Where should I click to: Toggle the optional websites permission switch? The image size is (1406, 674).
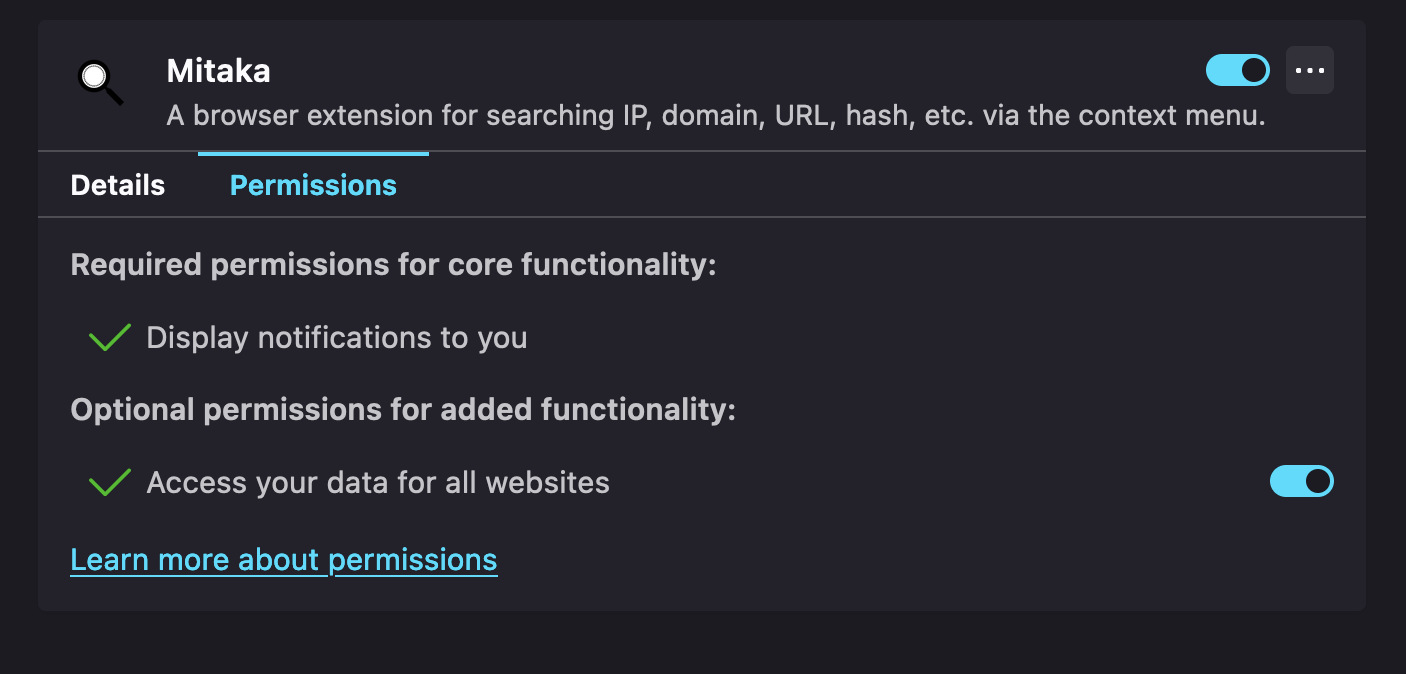pyautogui.click(x=1301, y=481)
